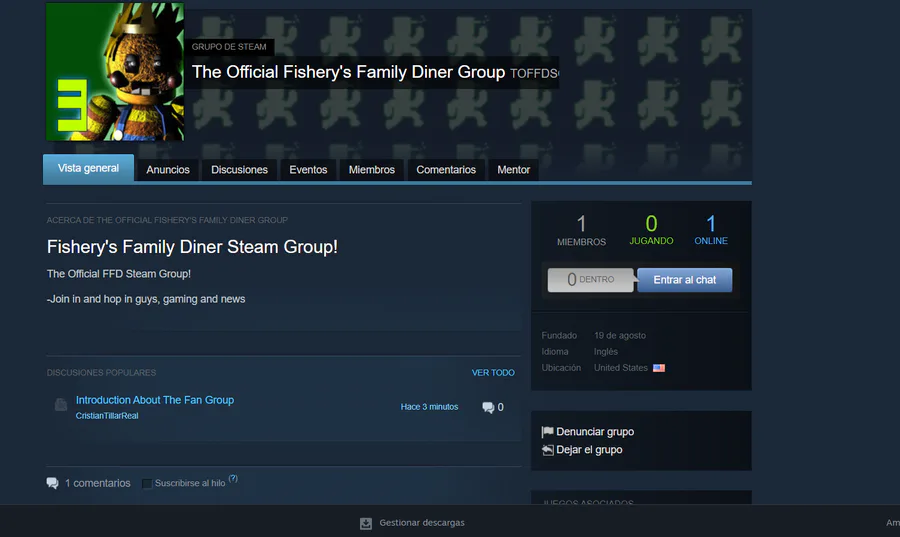Click the 1 MIEMBROS count
The image size is (900, 537).
point(581,231)
